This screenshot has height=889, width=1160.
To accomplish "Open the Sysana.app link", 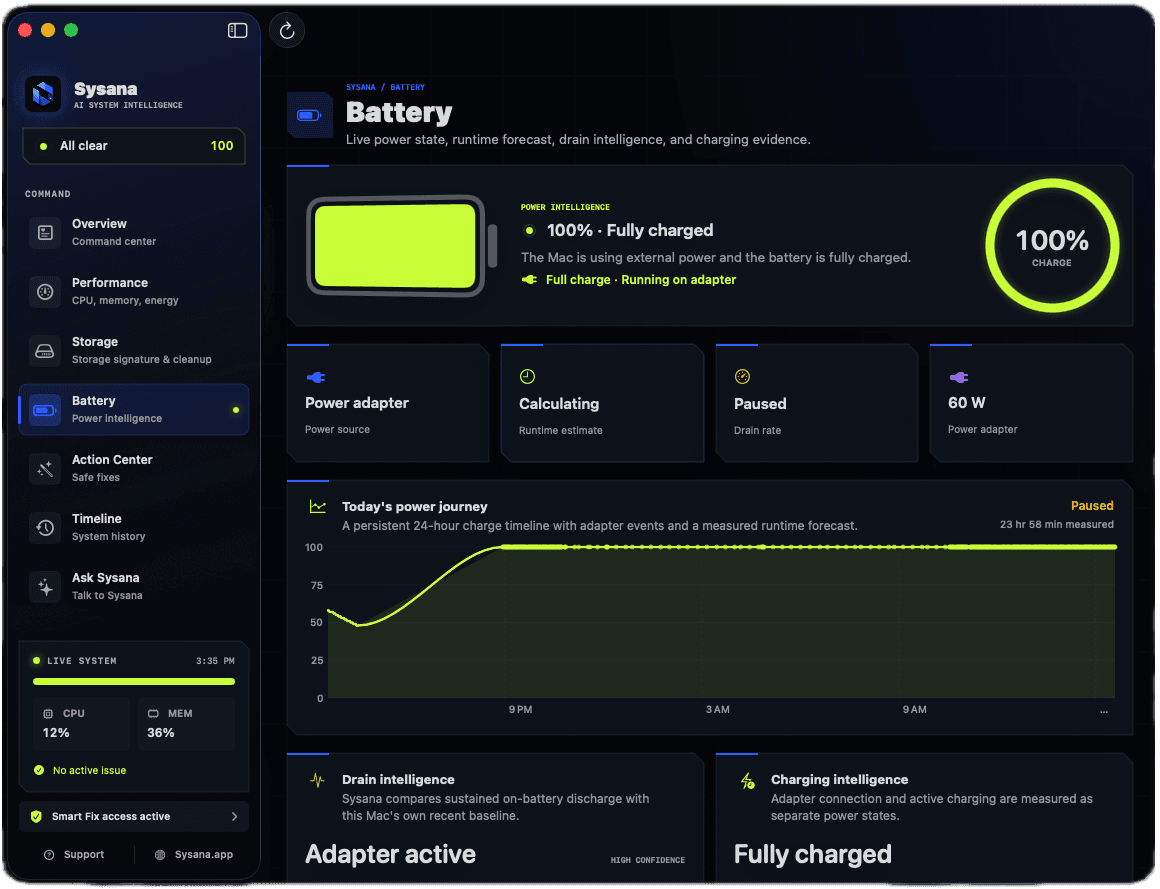I will coord(194,855).
